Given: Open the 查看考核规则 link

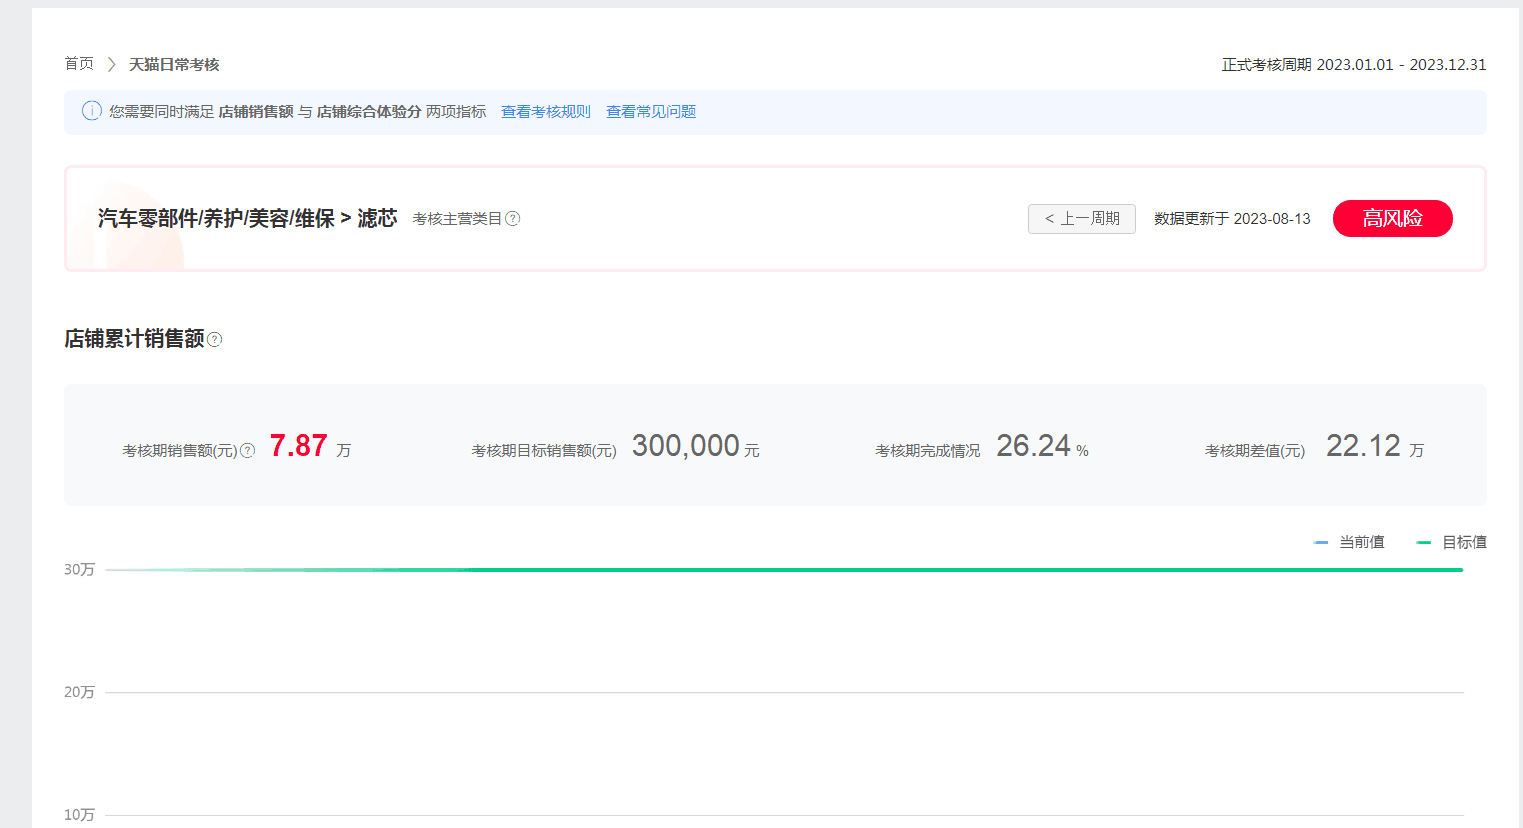Looking at the screenshot, I should point(546,112).
